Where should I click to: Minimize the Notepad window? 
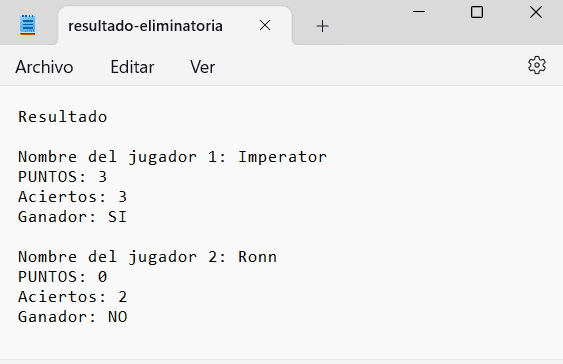419,12
